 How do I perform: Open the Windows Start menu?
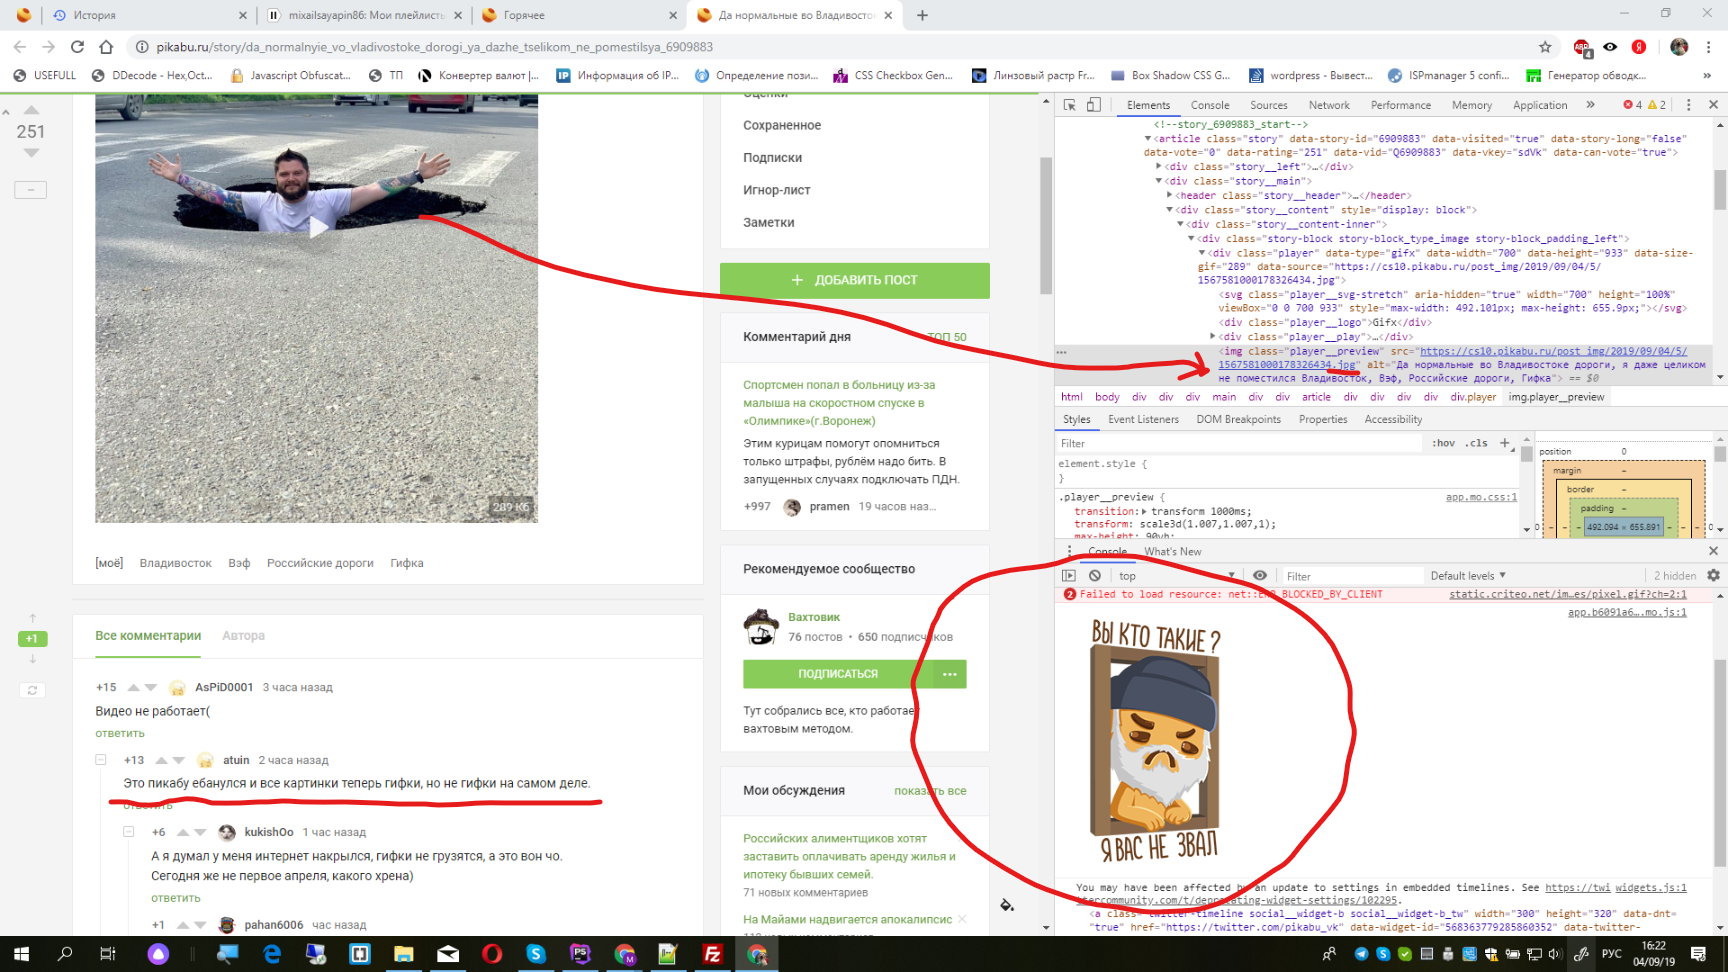point(21,954)
